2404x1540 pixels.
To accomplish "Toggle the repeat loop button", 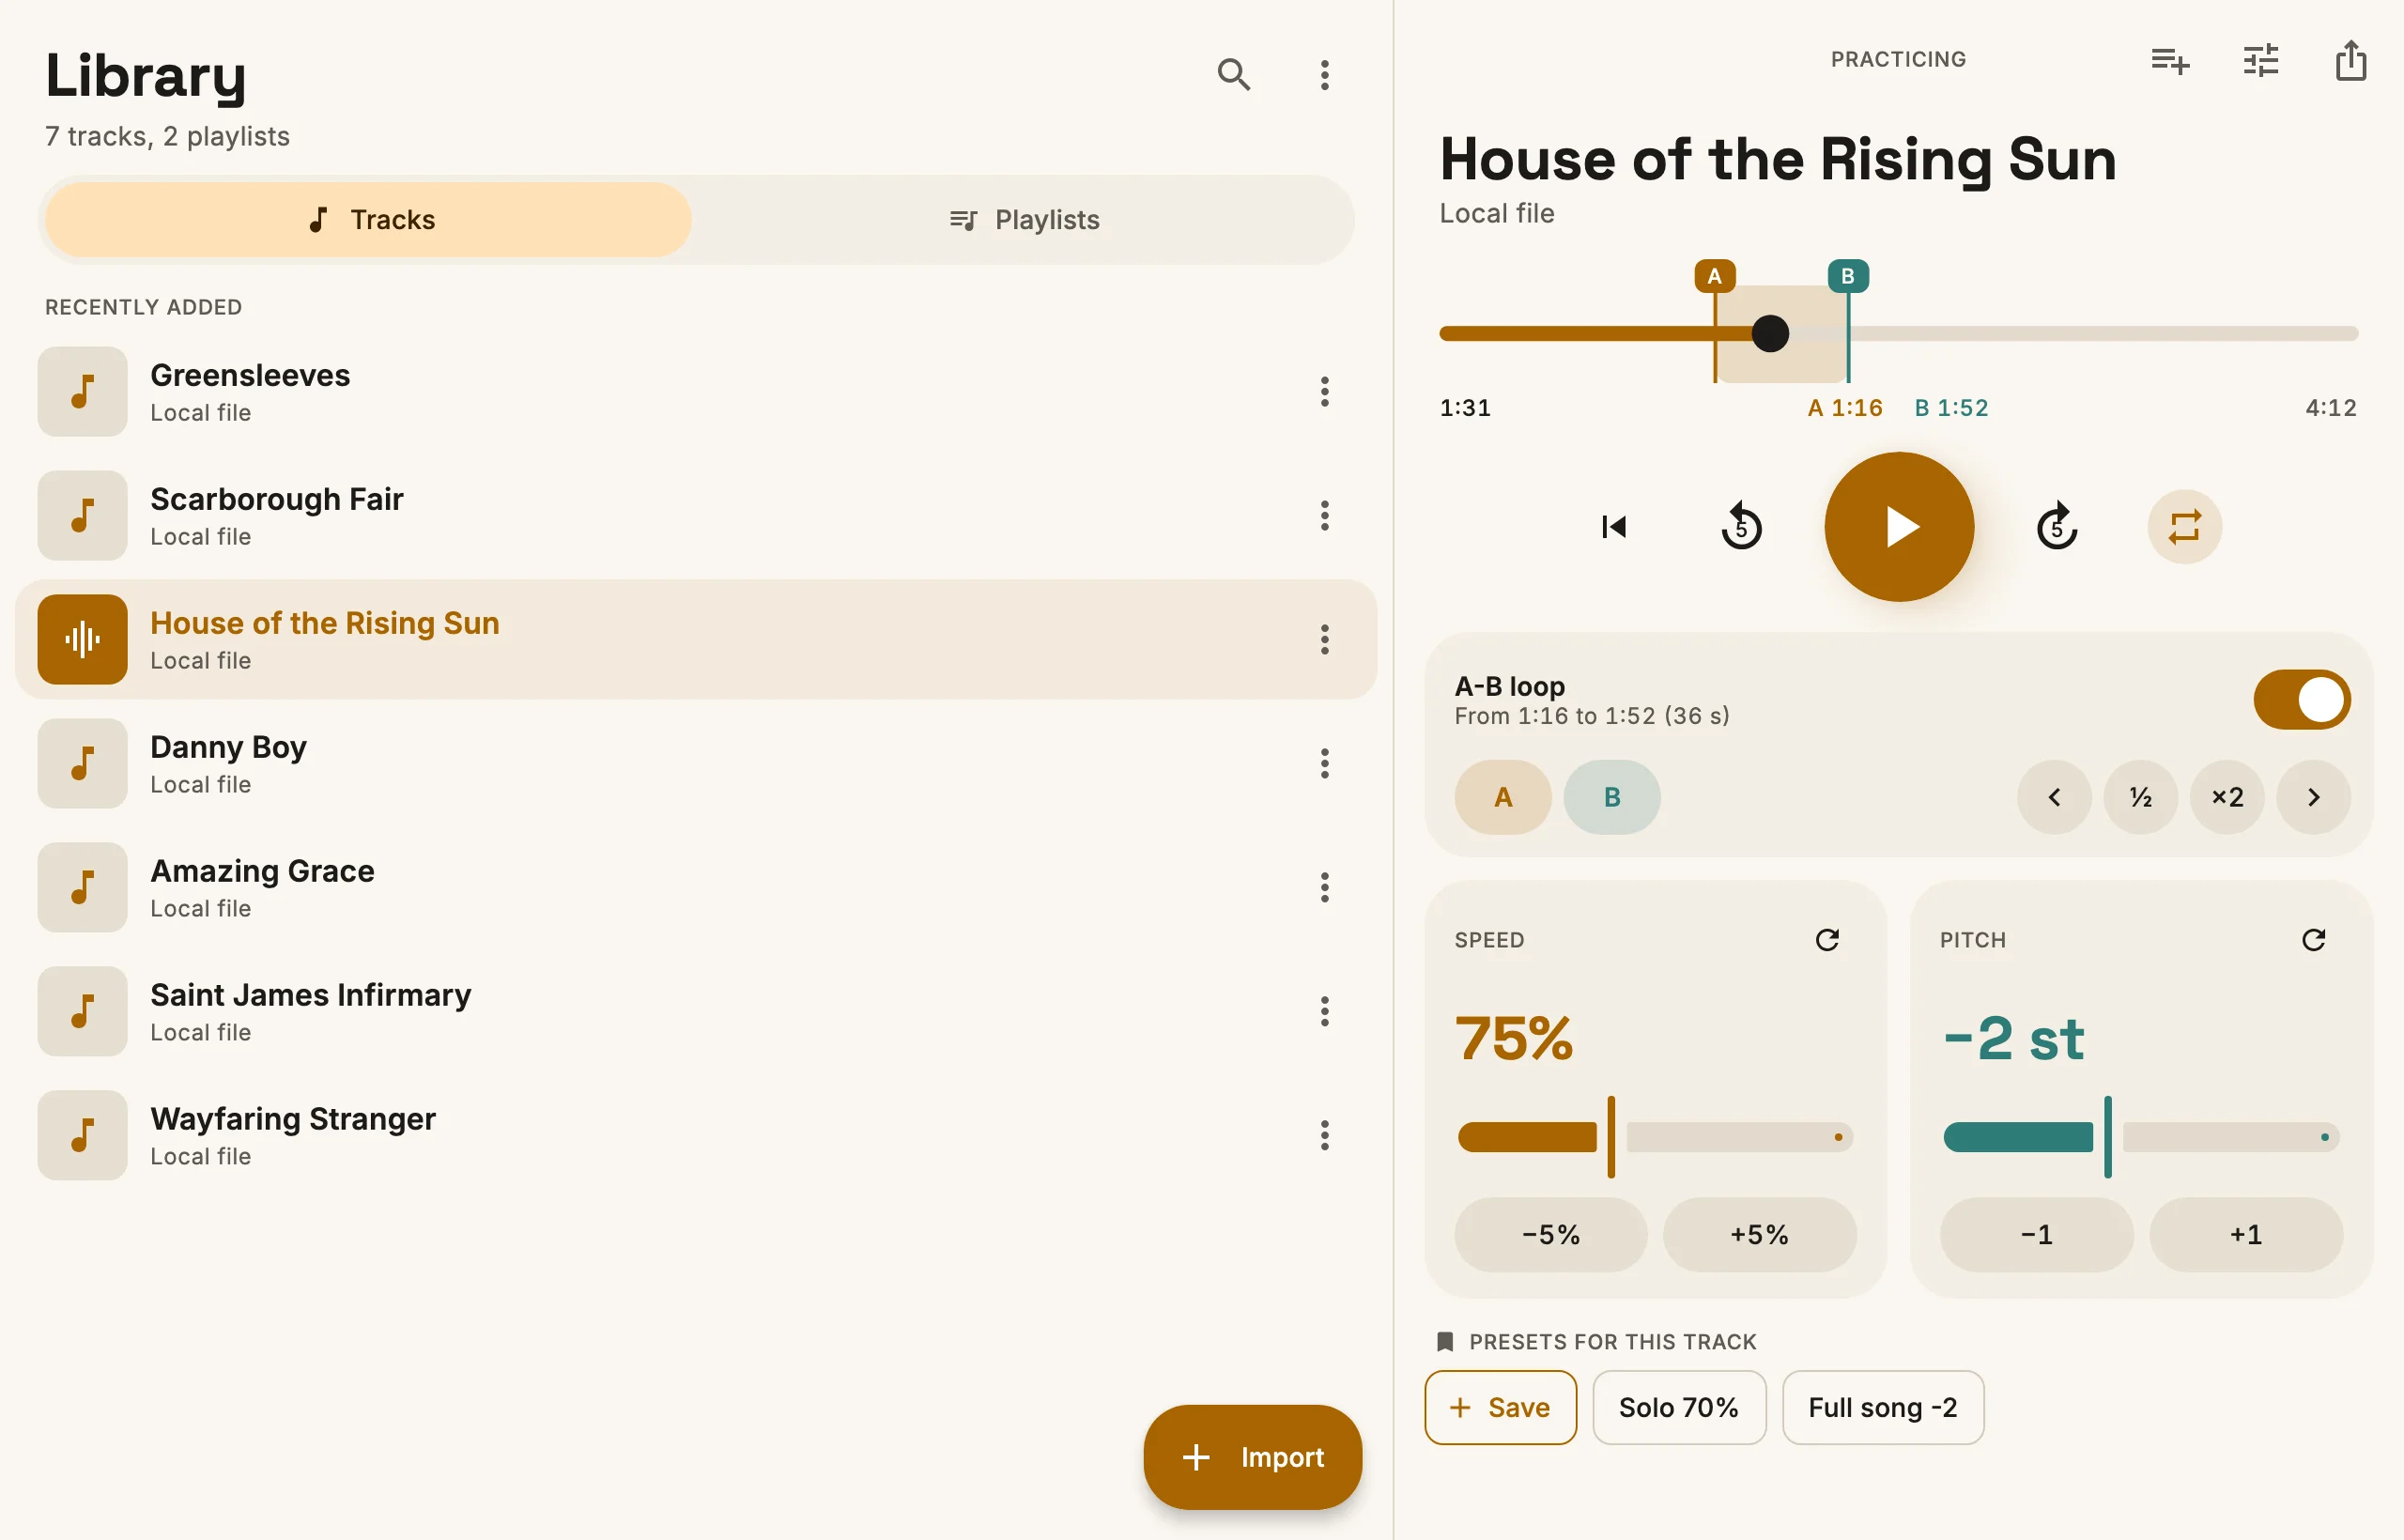I will [2184, 527].
